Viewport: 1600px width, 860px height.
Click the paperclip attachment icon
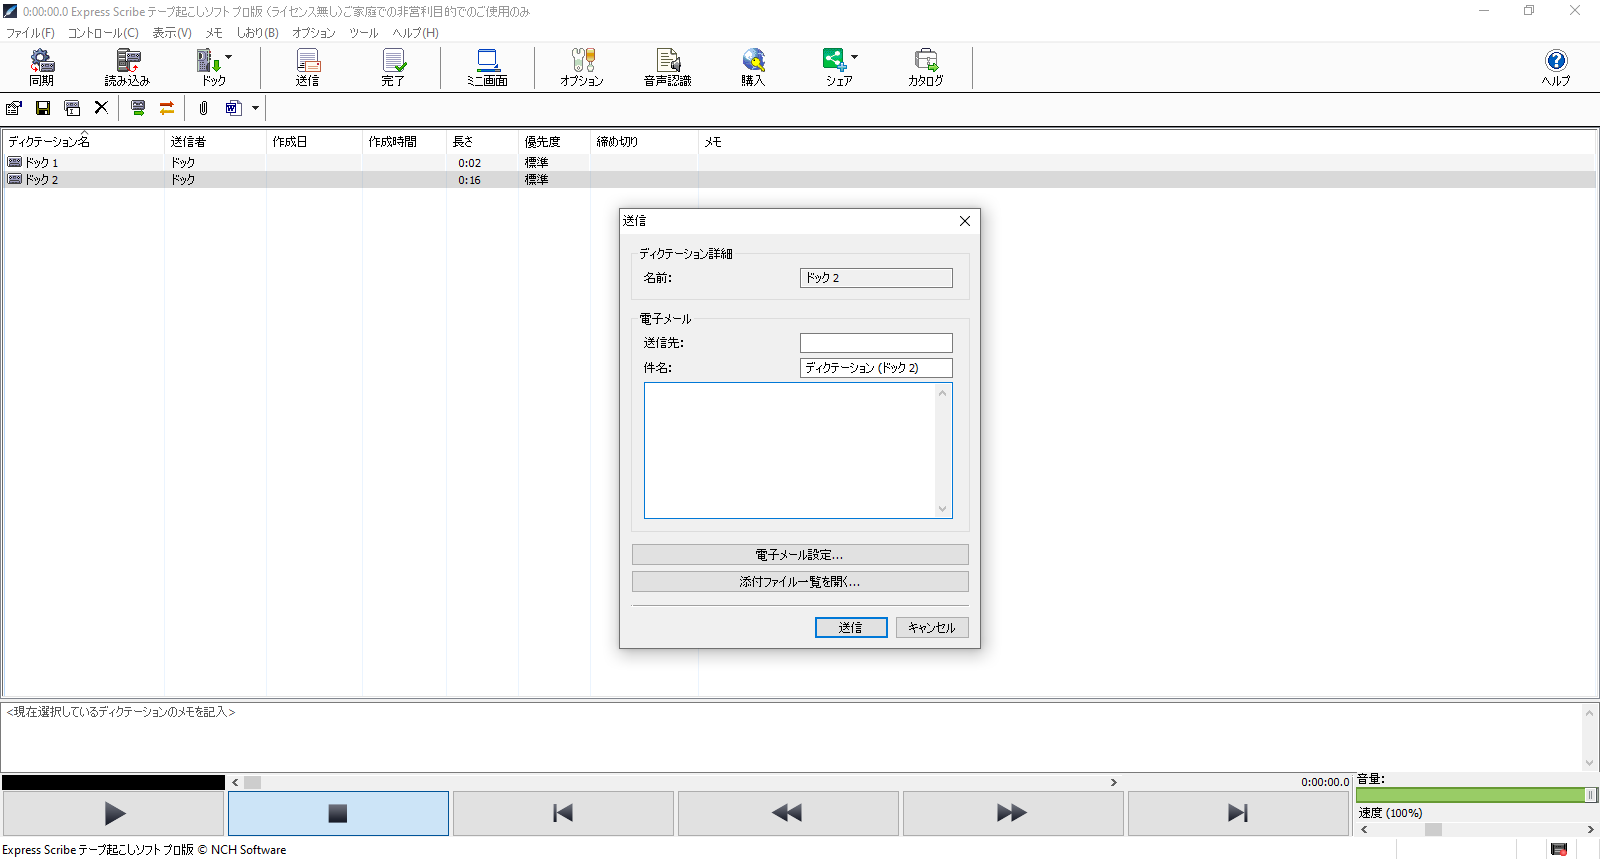point(203,108)
